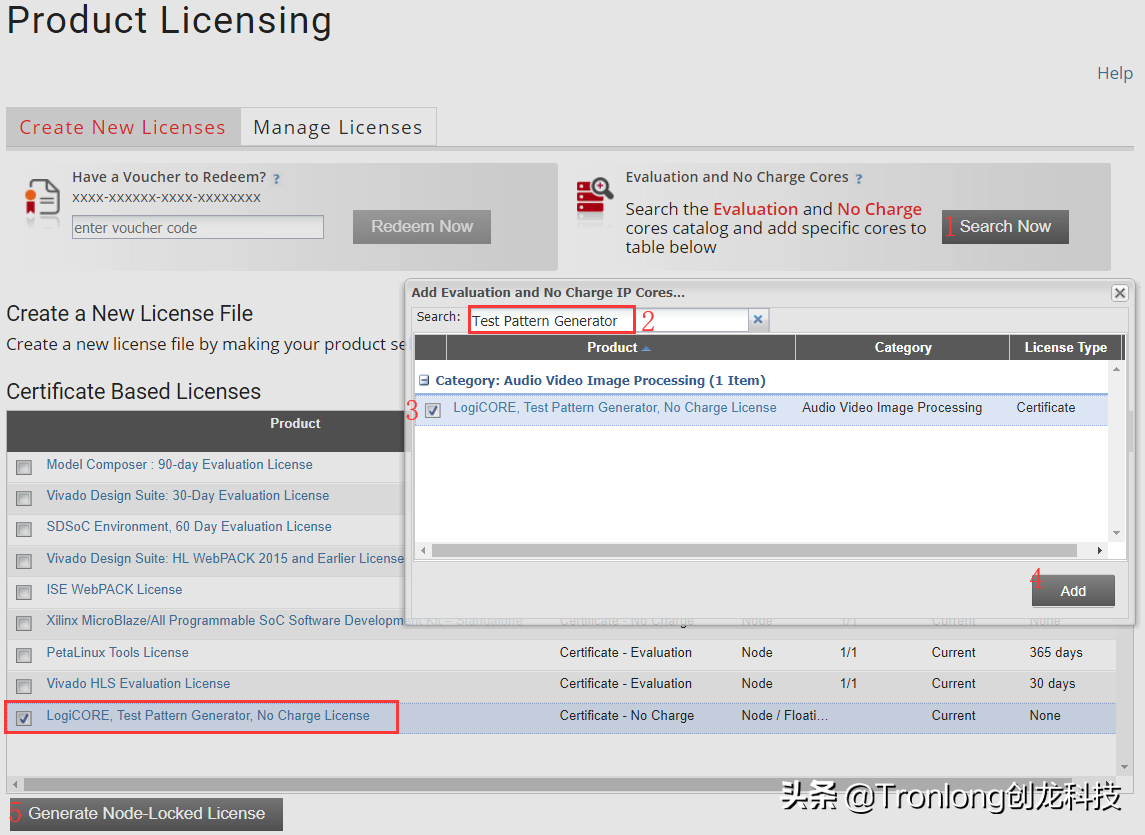Screen dimensions: 1145x835
Task: Click dialog horizontal scrollbar thumb
Action: (754, 550)
